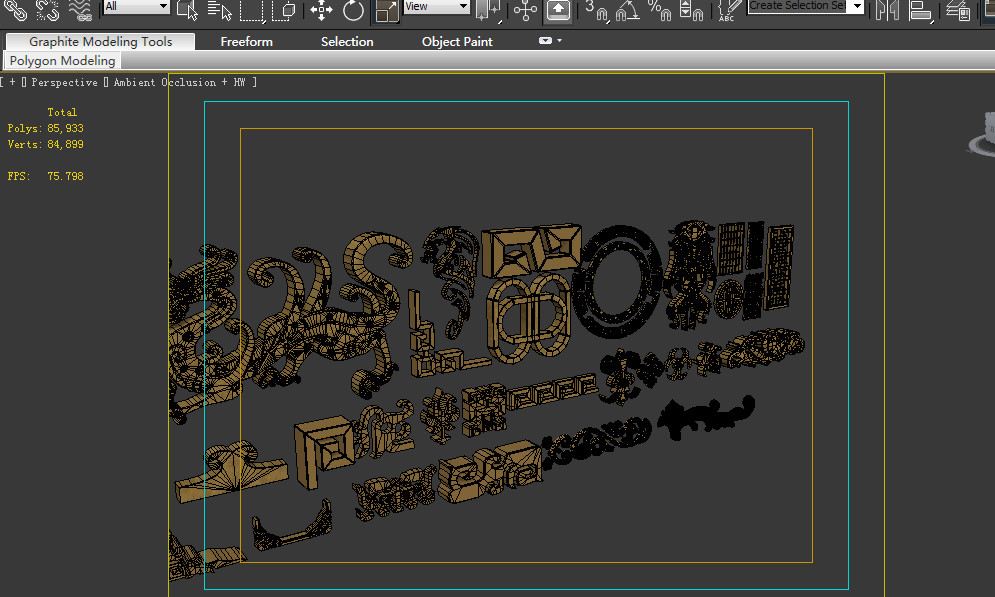The image size is (995, 597).
Task: Switch to the Freeform tab
Action: [x=246, y=42]
